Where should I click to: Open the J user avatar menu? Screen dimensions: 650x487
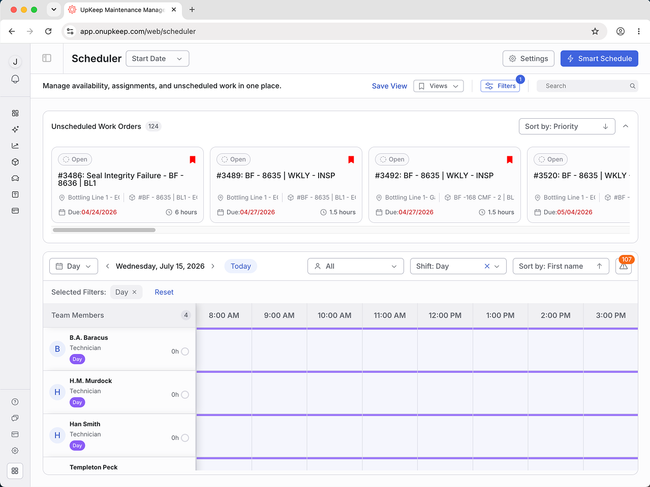pyautogui.click(x=15, y=62)
